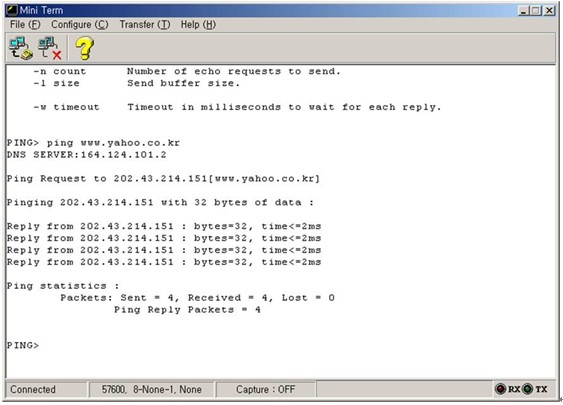Open the Configure (C) menu
The height and width of the screenshot is (405, 563).
pyautogui.click(x=80, y=24)
